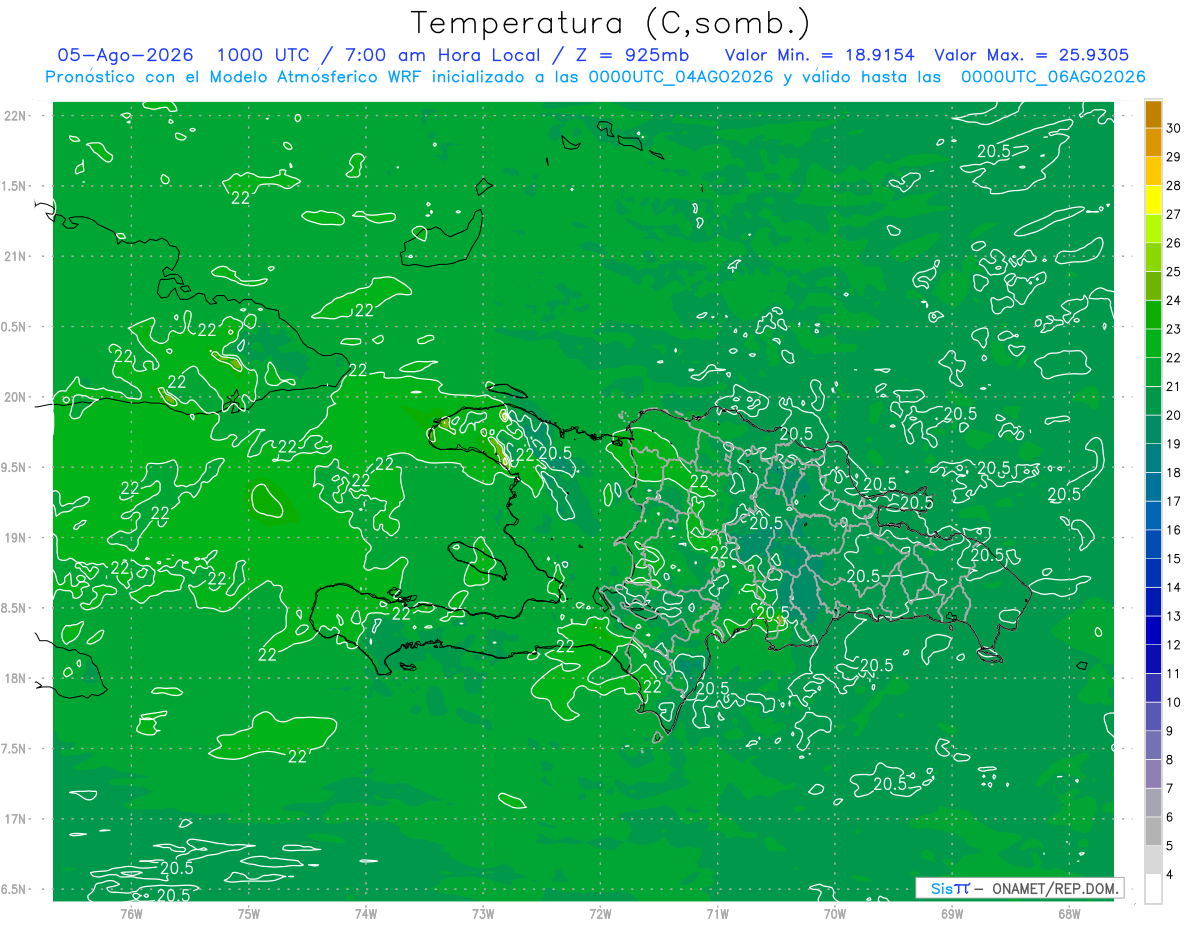1200x927 pixels.
Task: Click the "75W" longitude axis label
Action: pyautogui.click(x=249, y=913)
